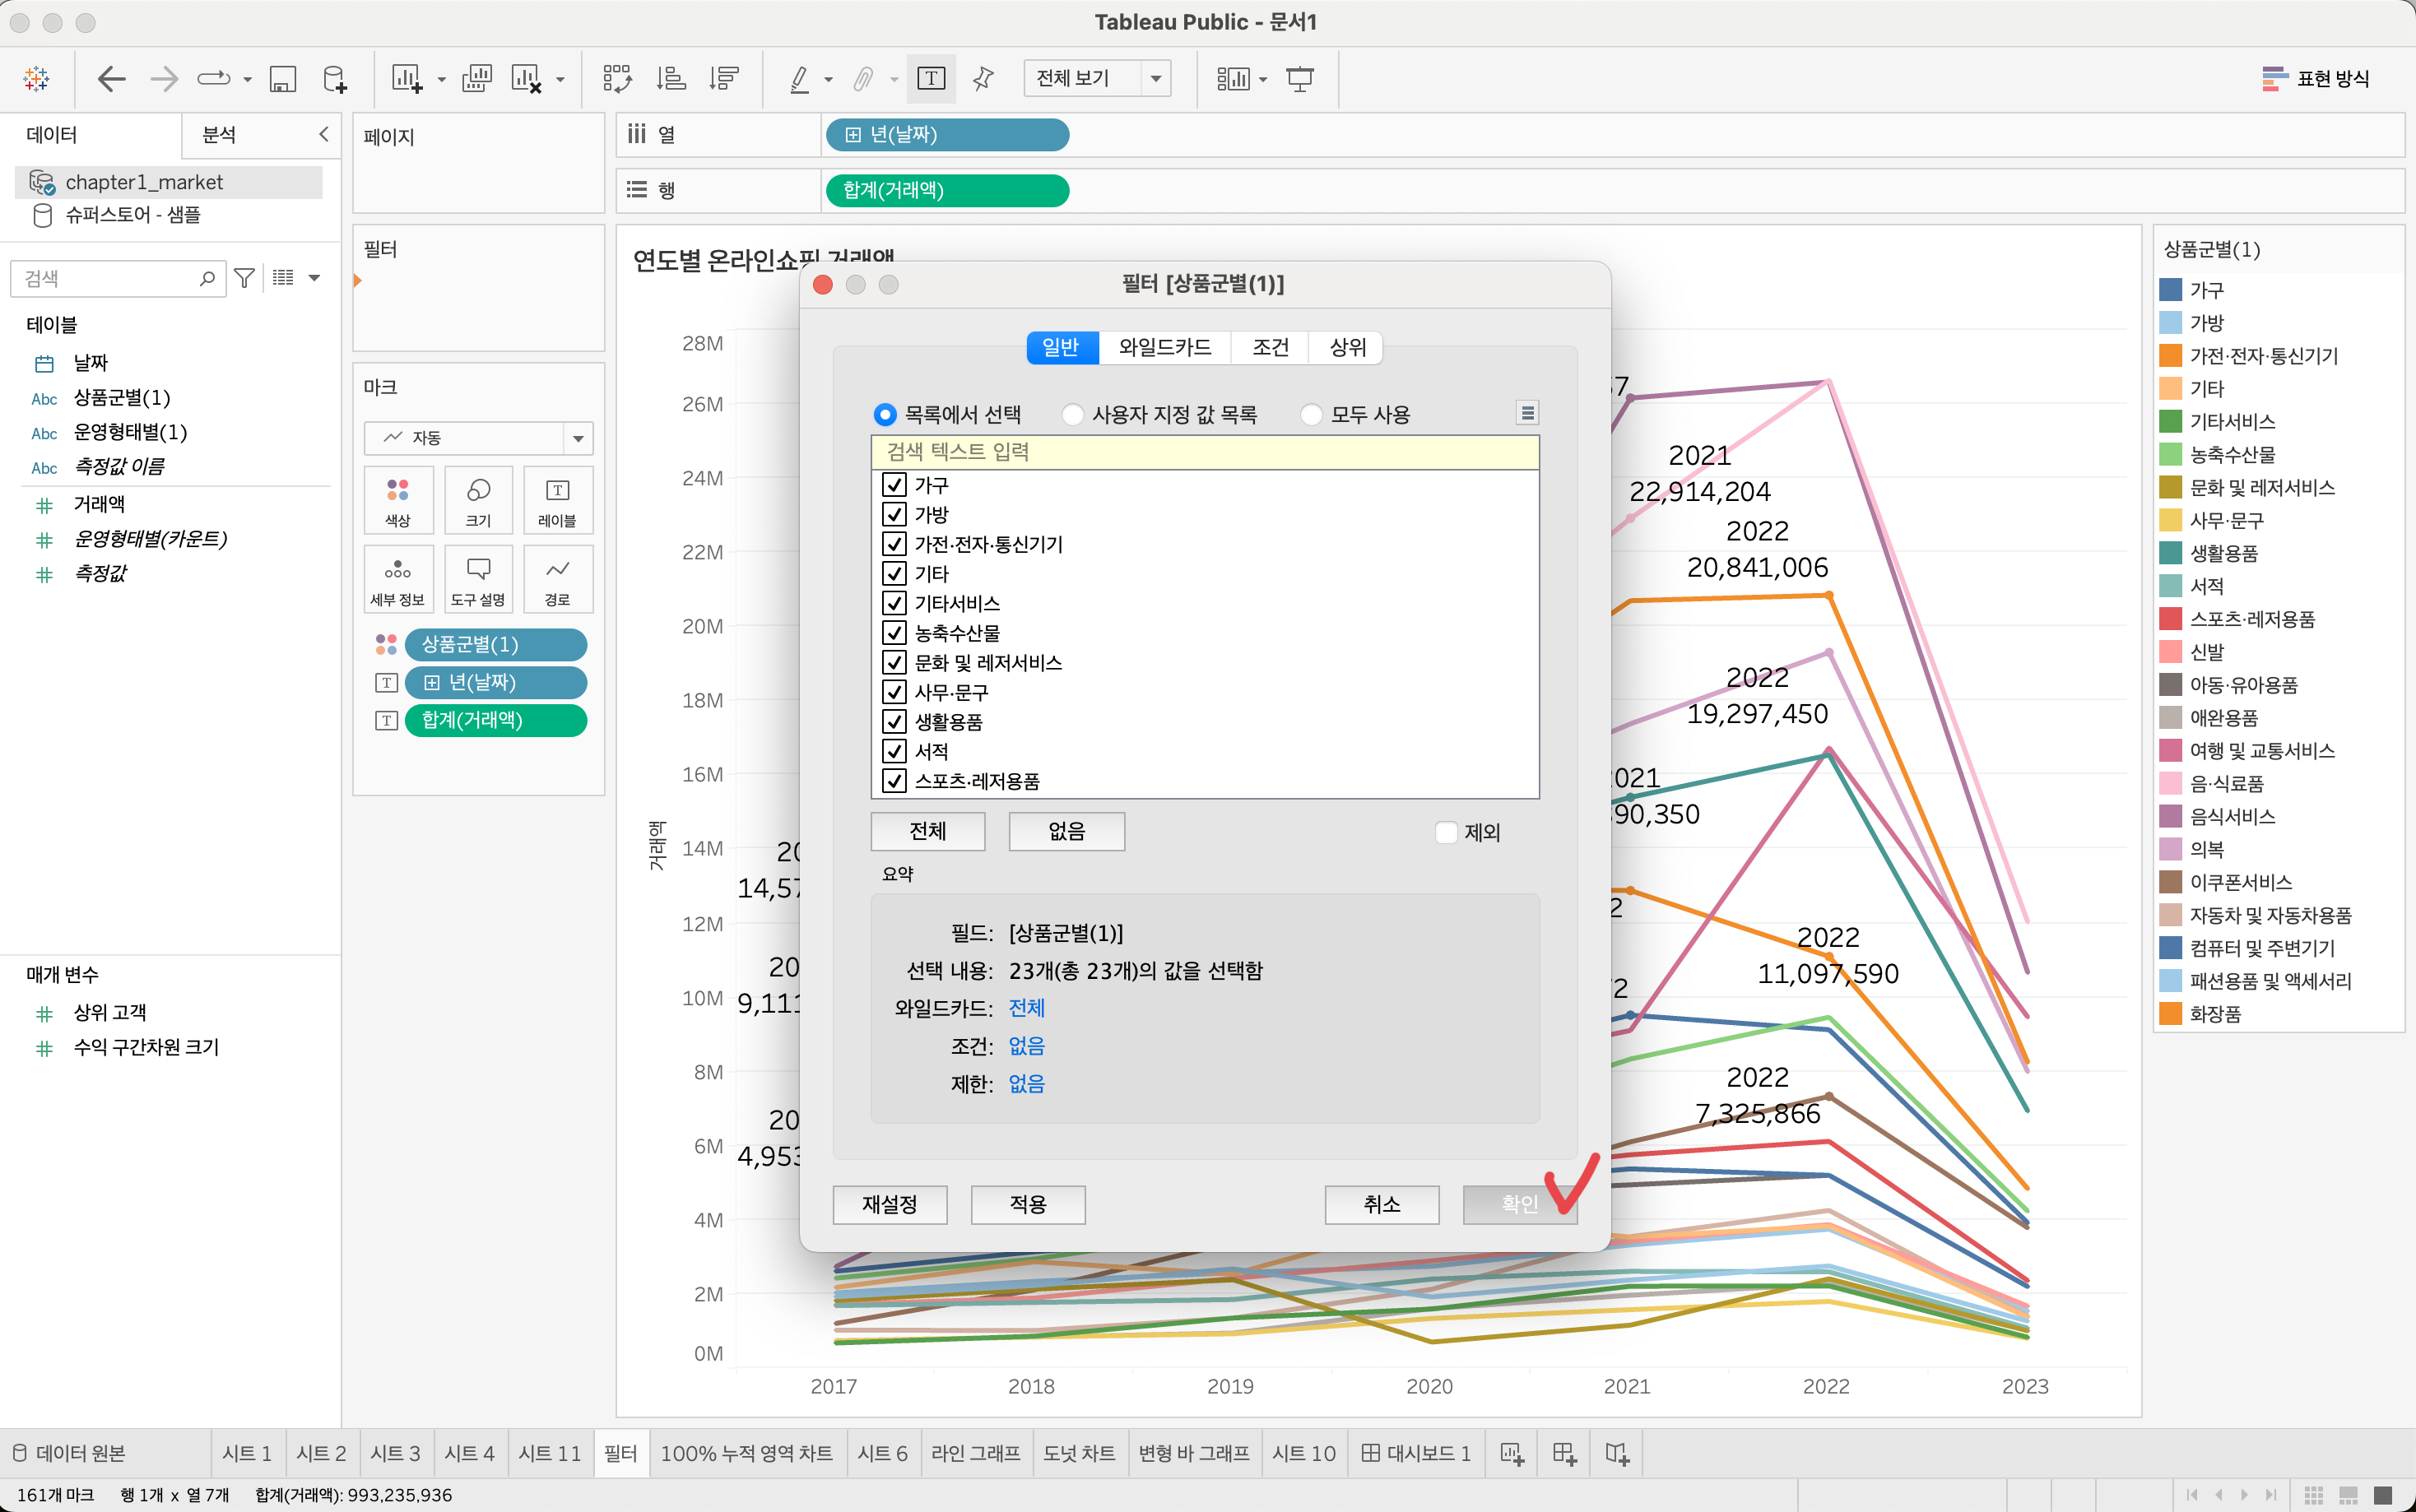The image size is (2416, 1512).
Task: Uncheck the 가구 checkbox in filter list
Action: point(894,485)
